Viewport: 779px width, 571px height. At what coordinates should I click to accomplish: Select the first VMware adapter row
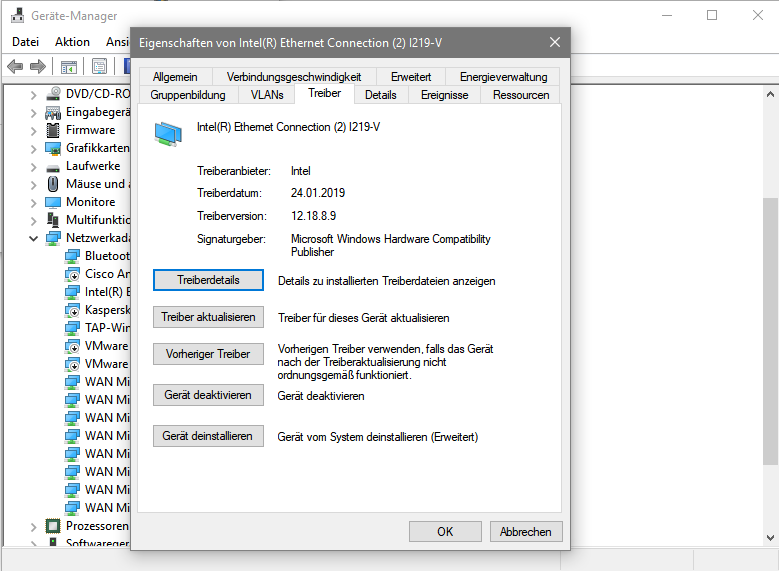tap(97, 346)
